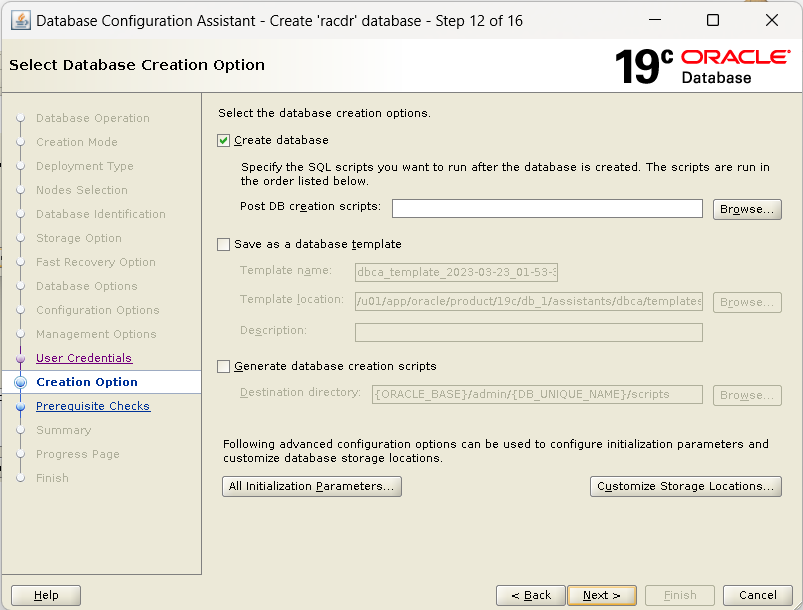The image size is (803, 610).
Task: Browse for post DB creation scripts
Action: point(747,209)
